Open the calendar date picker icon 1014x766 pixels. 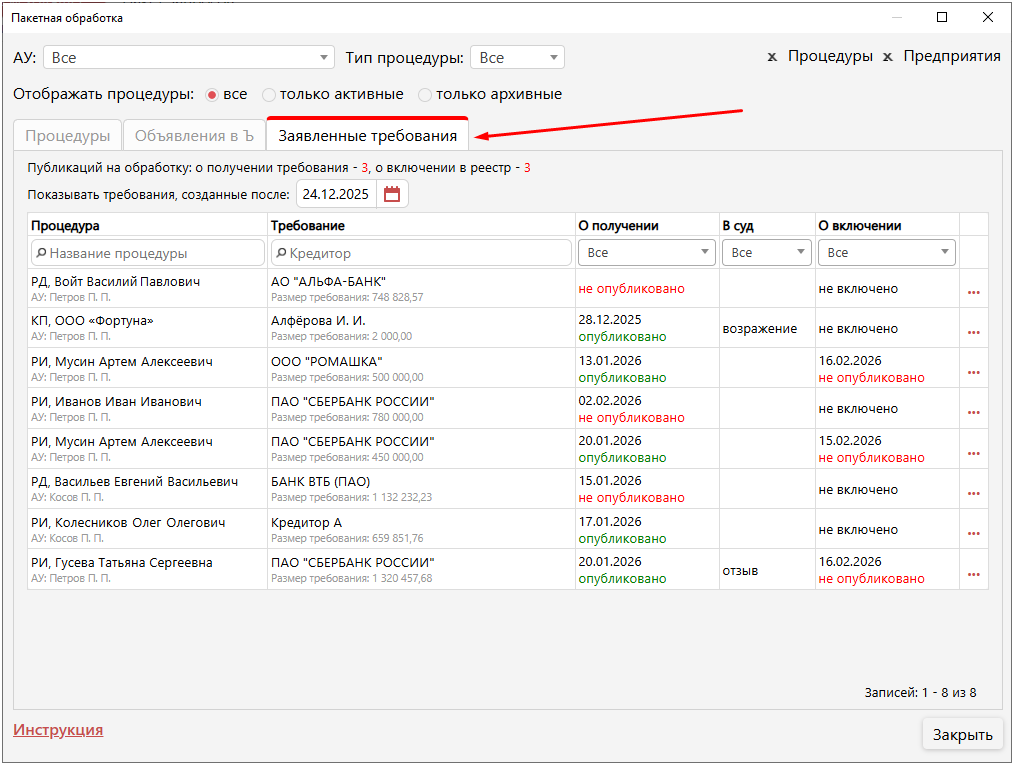392,195
